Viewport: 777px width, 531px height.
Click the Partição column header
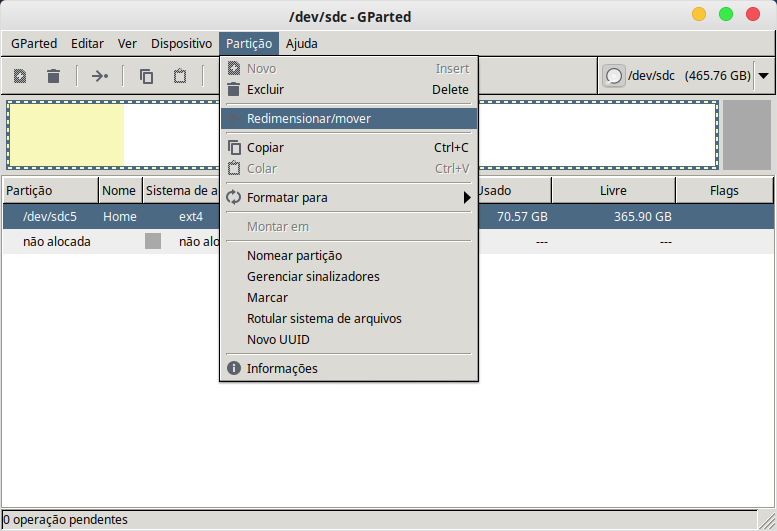[51, 190]
